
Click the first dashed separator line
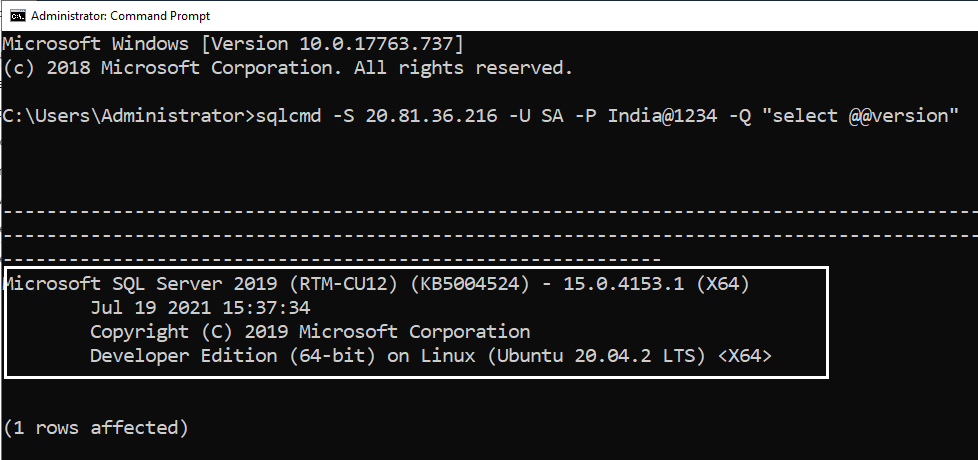[490, 212]
